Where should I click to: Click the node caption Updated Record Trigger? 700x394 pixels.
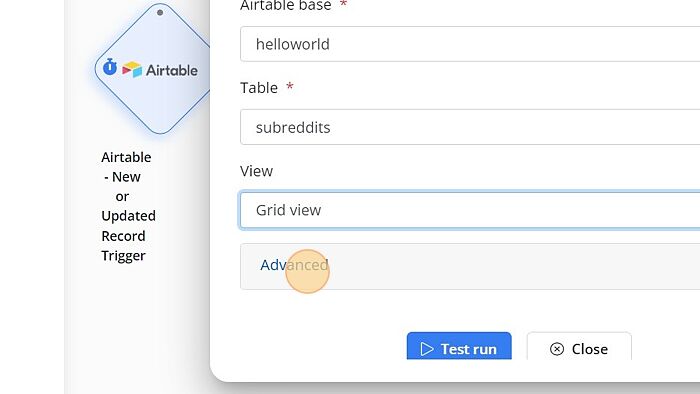(128, 236)
